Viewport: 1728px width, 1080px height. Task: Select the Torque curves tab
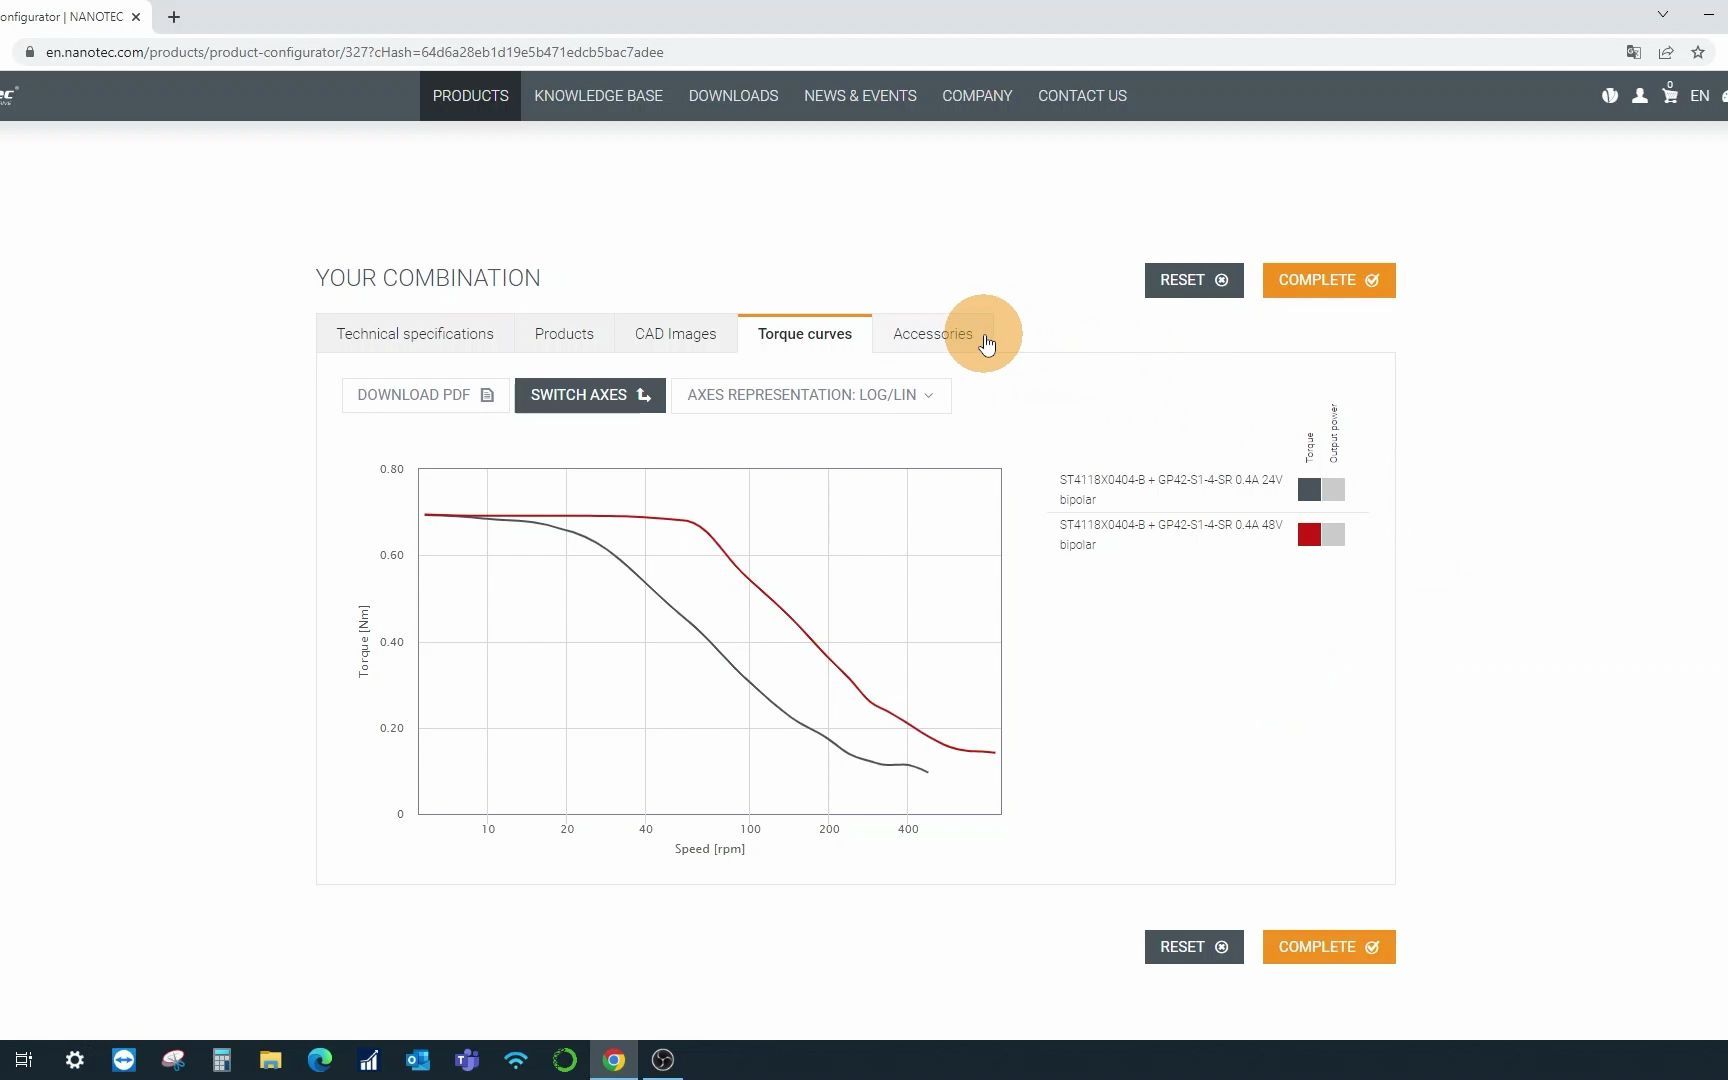click(805, 334)
